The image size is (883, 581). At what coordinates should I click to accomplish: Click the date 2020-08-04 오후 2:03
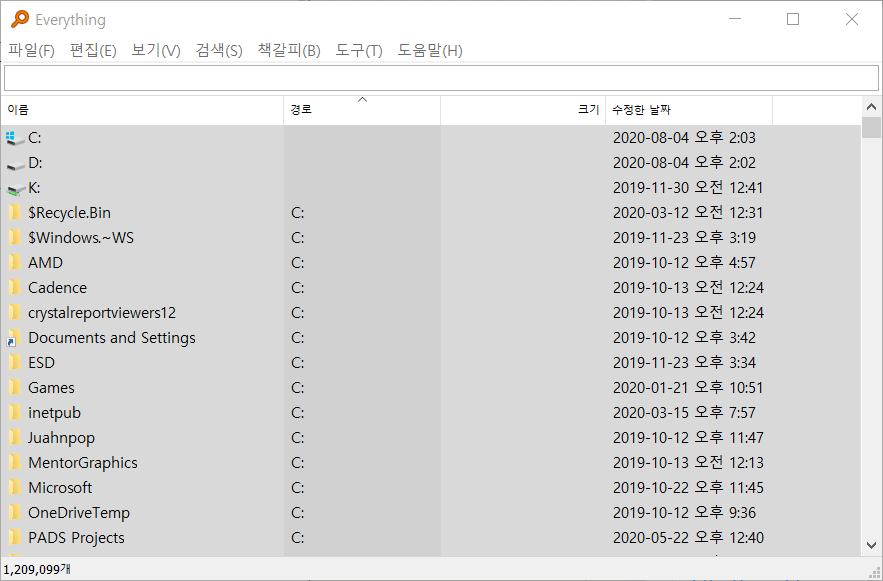684,138
